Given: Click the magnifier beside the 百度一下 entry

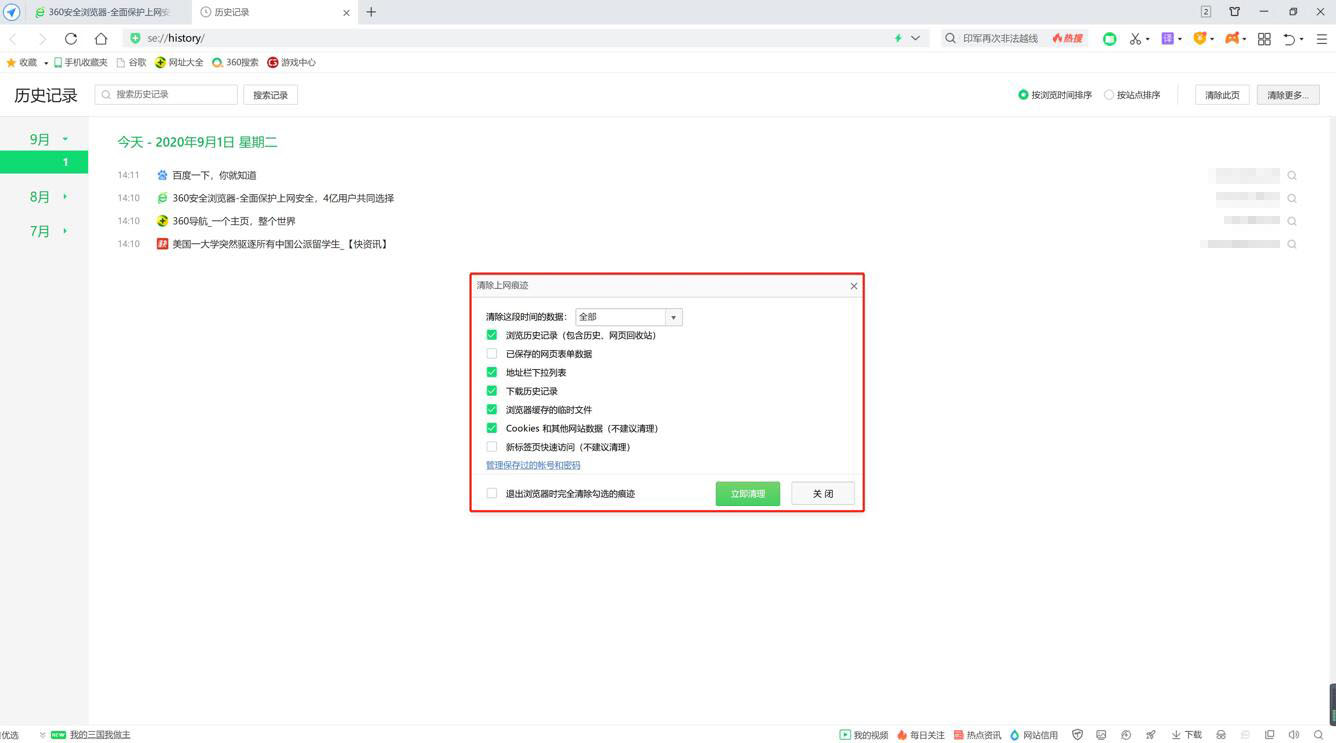Looking at the screenshot, I should pyautogui.click(x=1292, y=175).
